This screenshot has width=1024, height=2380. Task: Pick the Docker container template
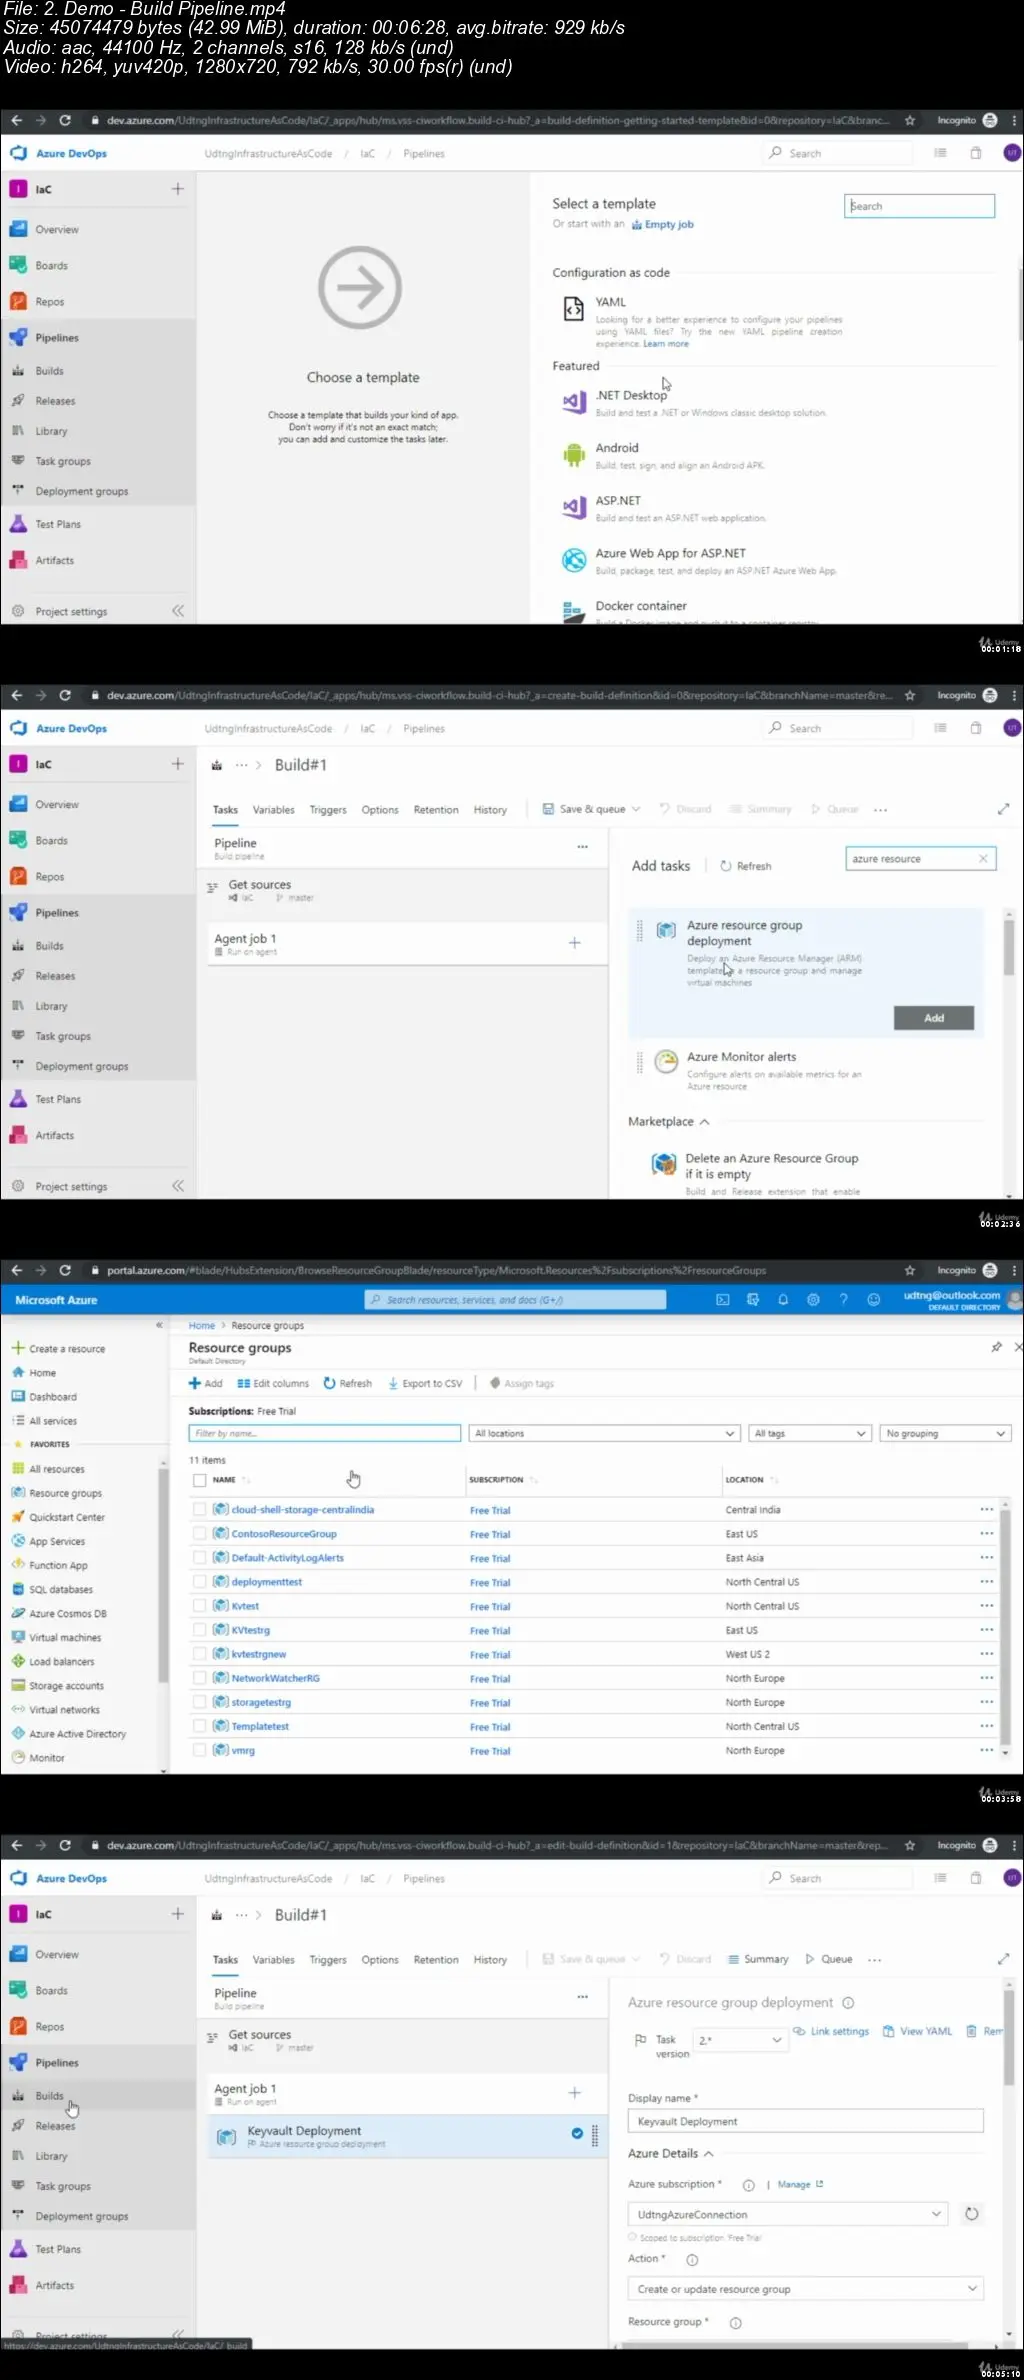coord(641,606)
